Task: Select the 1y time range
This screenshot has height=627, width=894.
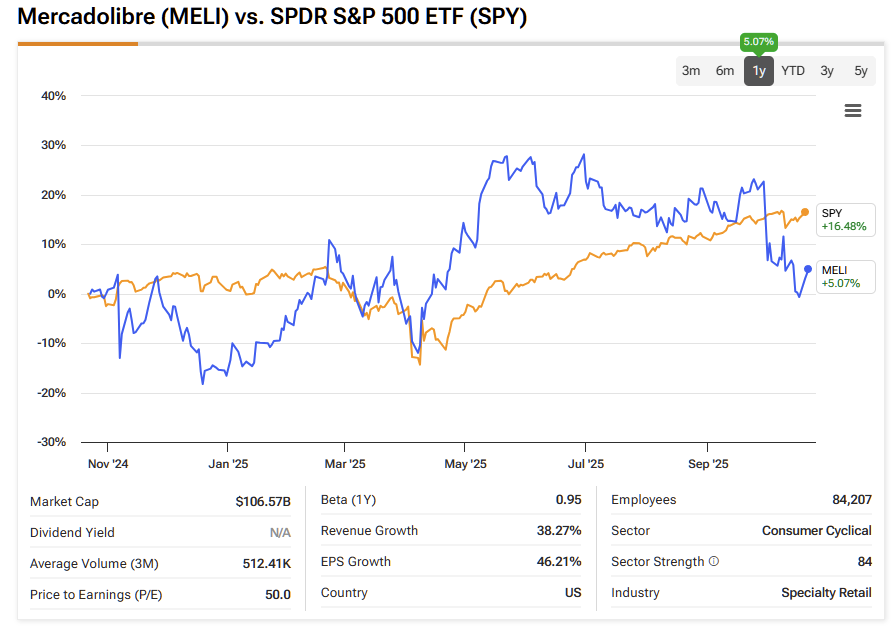Action: (x=759, y=71)
